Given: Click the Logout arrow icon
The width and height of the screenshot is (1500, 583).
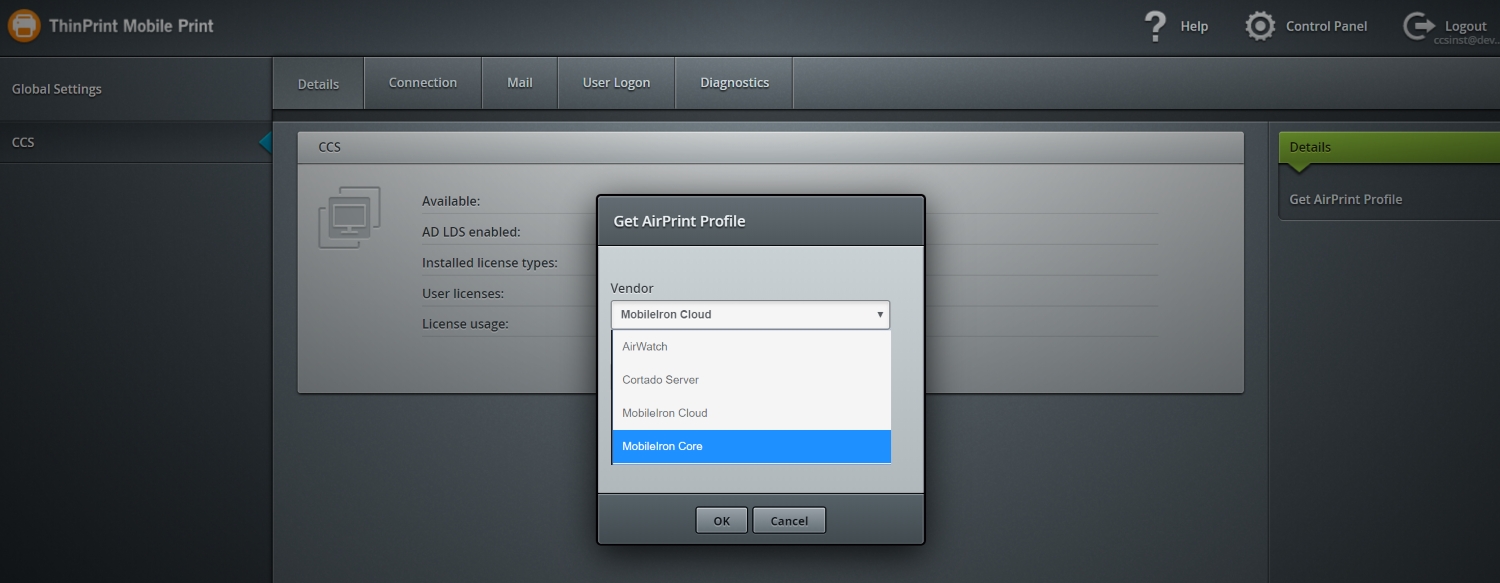Looking at the screenshot, I should coord(1419,26).
